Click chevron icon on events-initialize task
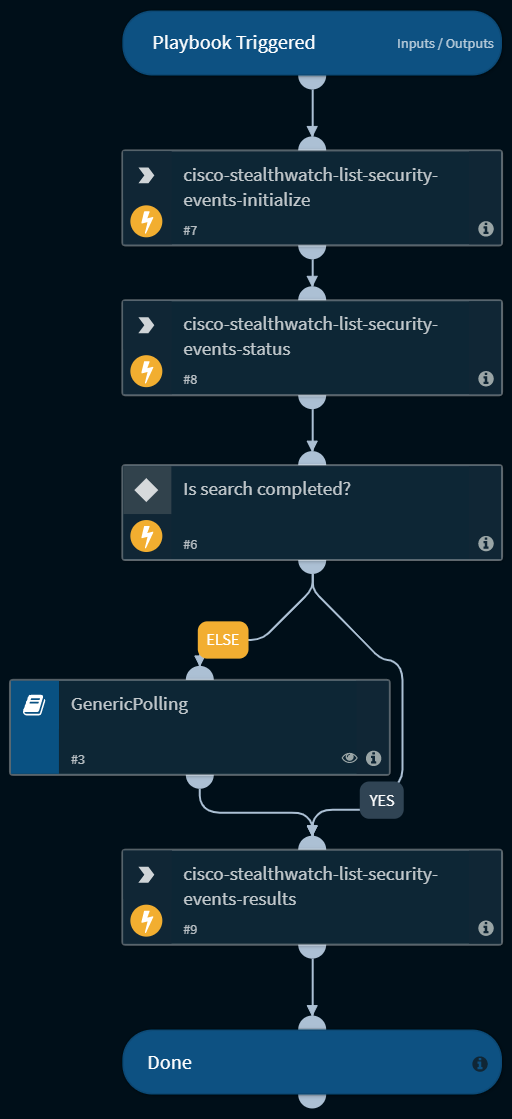 [146, 176]
